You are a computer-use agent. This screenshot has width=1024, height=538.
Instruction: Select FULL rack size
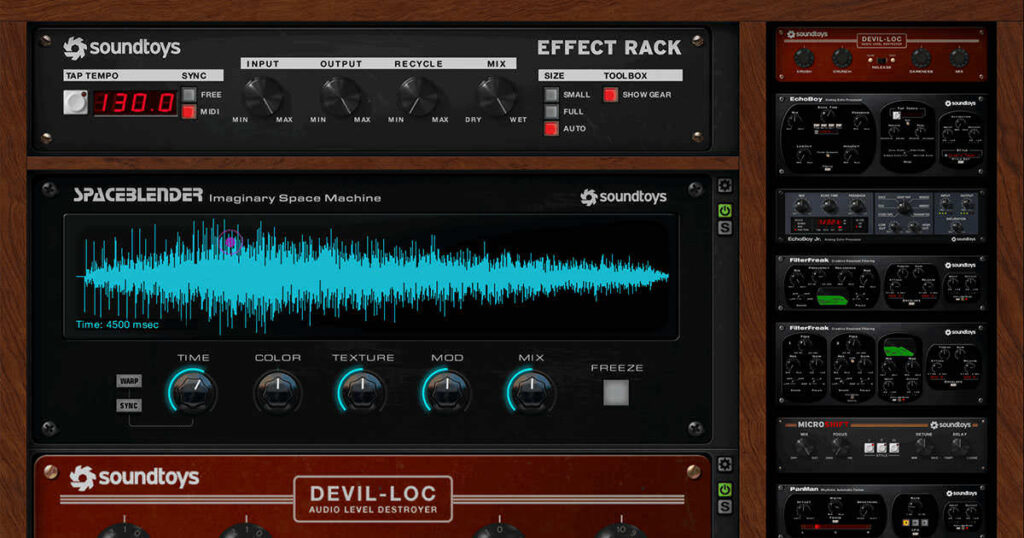551,112
